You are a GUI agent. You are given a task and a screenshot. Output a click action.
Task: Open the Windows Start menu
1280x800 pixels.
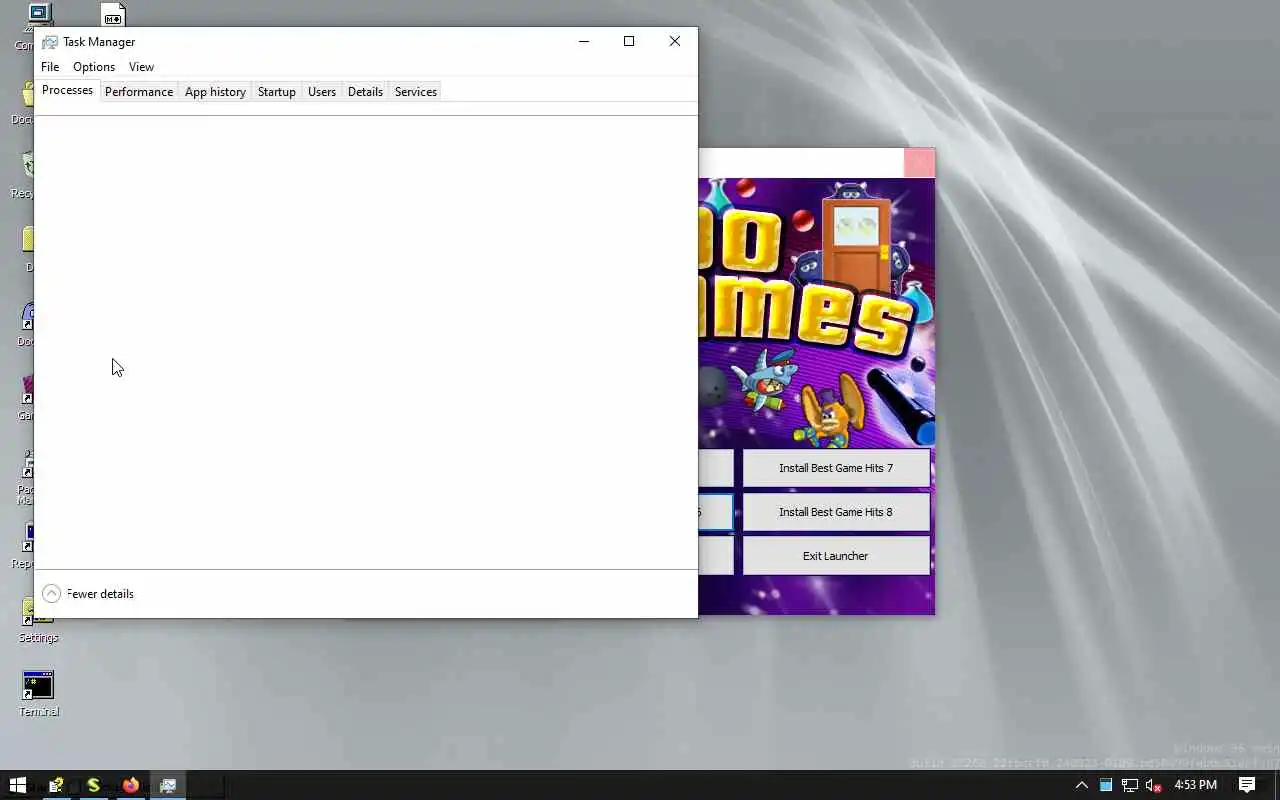coord(17,785)
